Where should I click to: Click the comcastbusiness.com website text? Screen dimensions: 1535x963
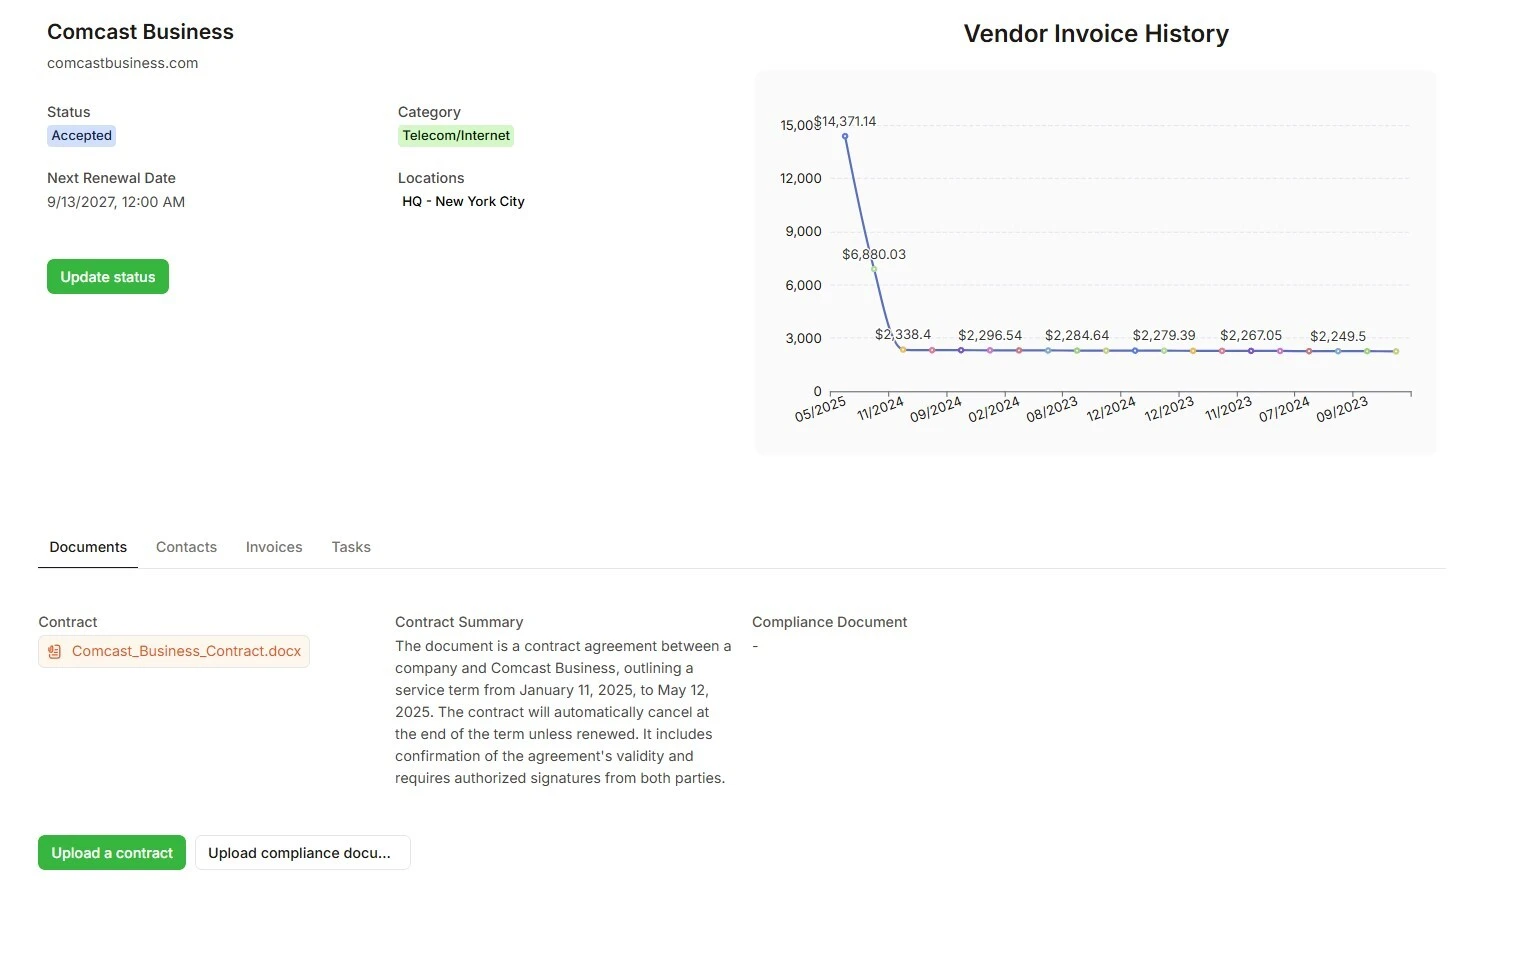[x=122, y=63]
